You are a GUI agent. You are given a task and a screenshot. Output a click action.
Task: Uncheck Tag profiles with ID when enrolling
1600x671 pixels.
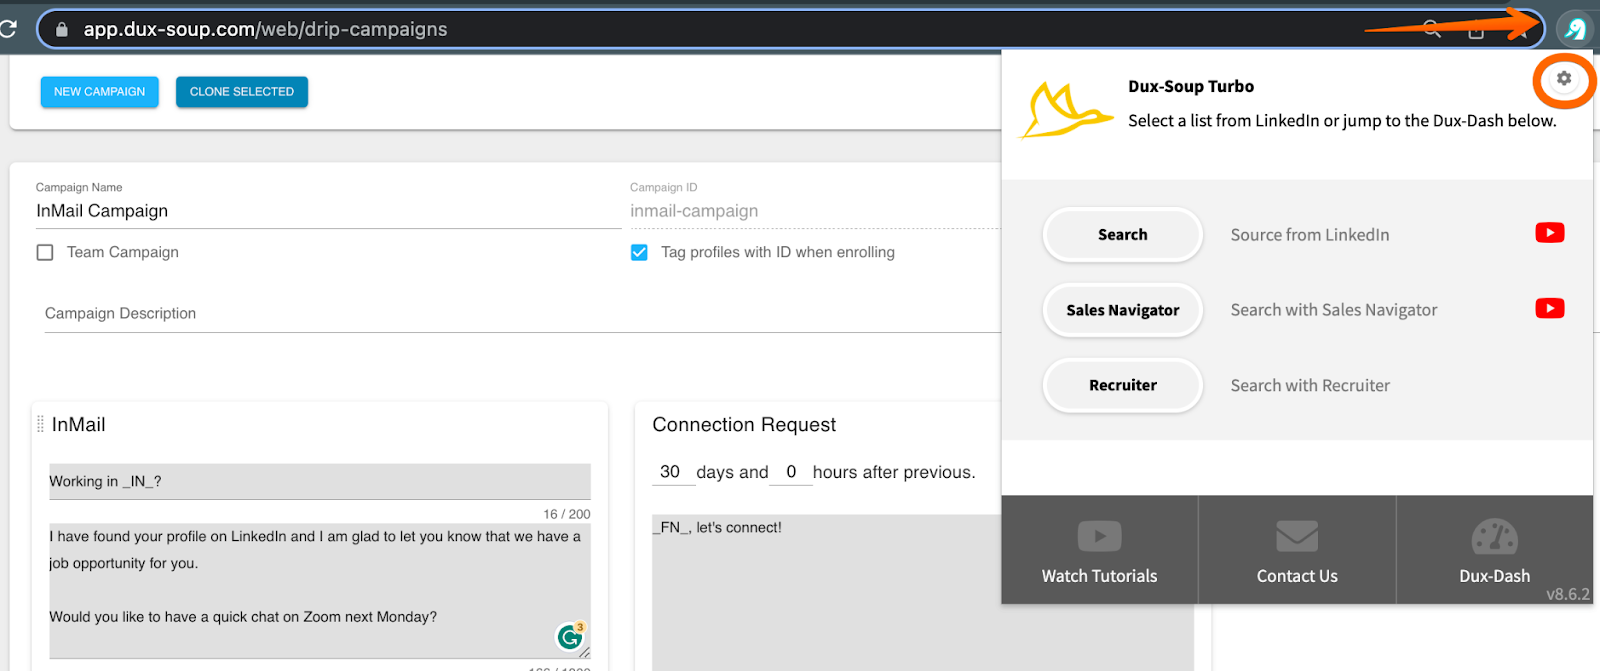pyautogui.click(x=639, y=252)
